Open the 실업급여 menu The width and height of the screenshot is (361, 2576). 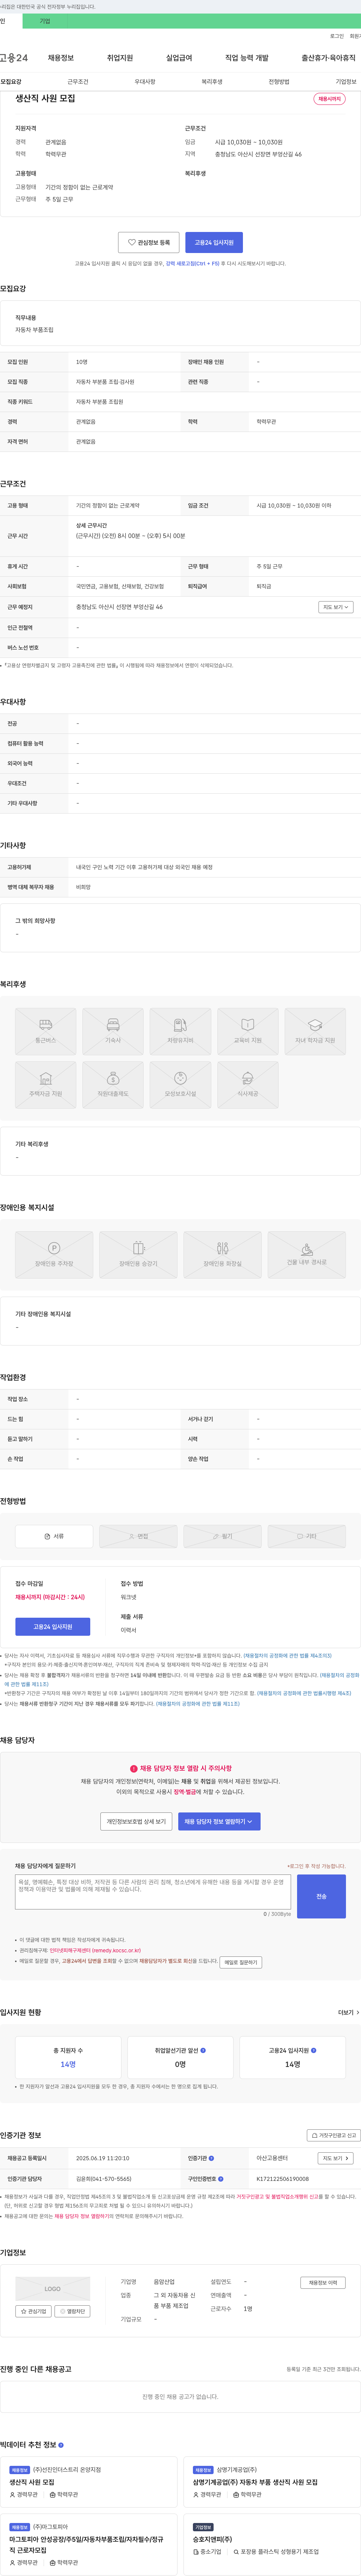coord(179,58)
